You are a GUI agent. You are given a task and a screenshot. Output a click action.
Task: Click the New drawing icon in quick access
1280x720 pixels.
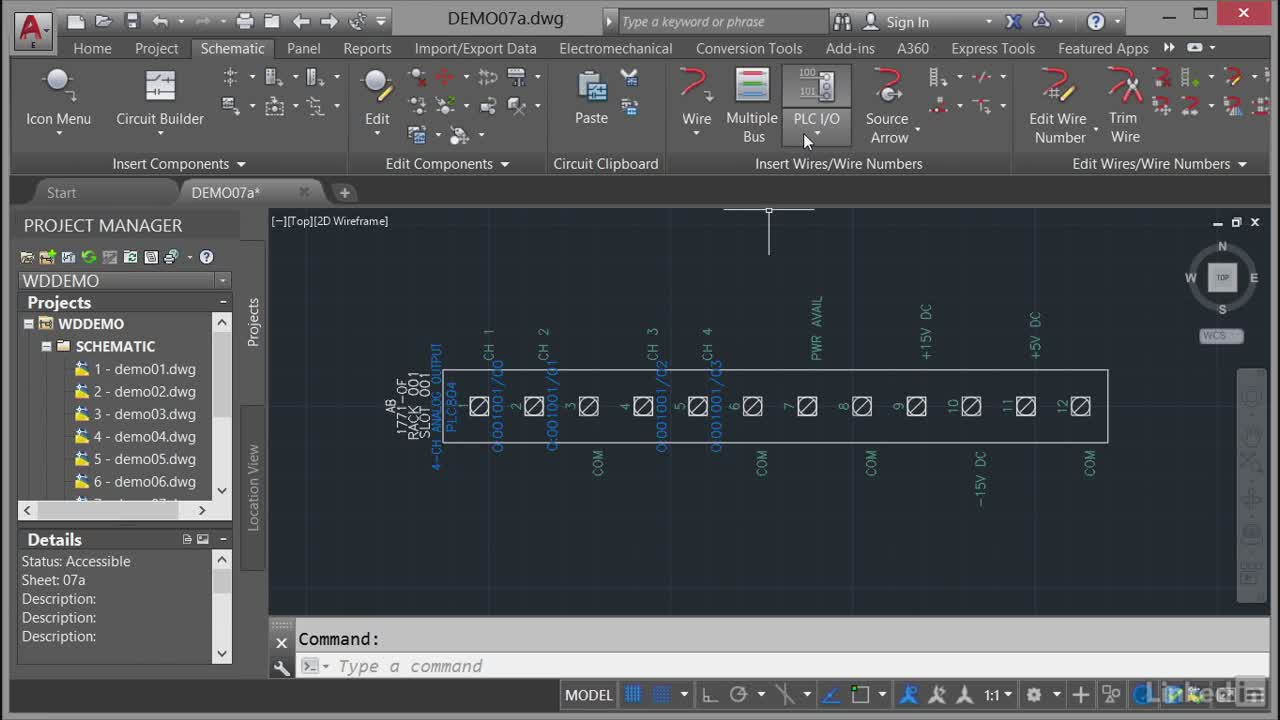tap(75, 21)
